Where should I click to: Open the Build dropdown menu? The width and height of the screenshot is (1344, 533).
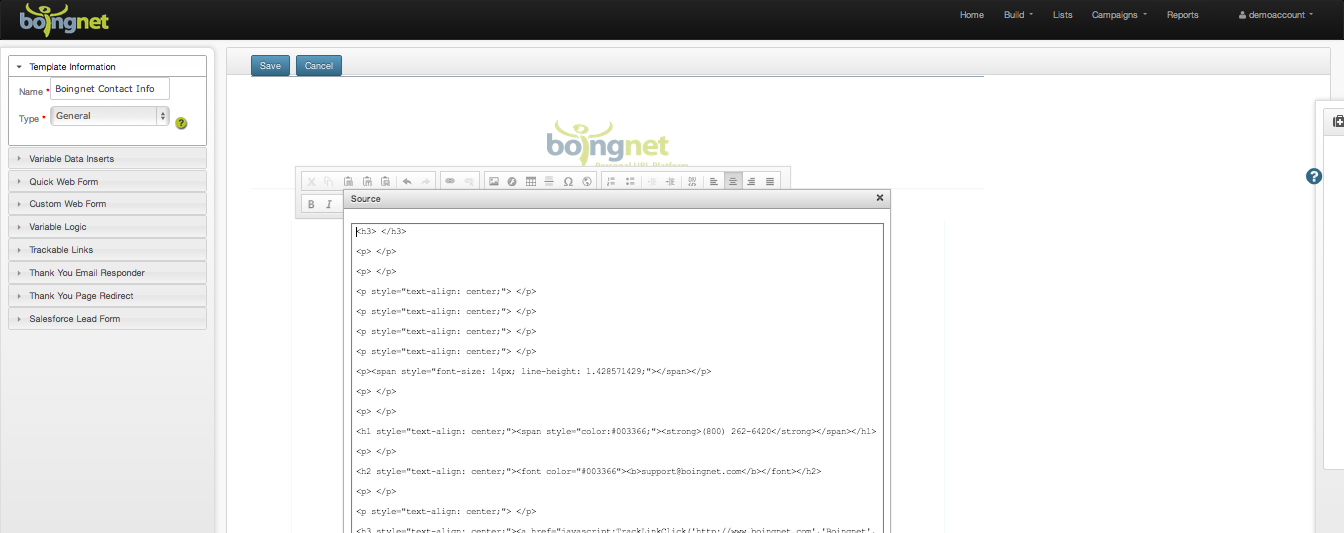[1018, 15]
